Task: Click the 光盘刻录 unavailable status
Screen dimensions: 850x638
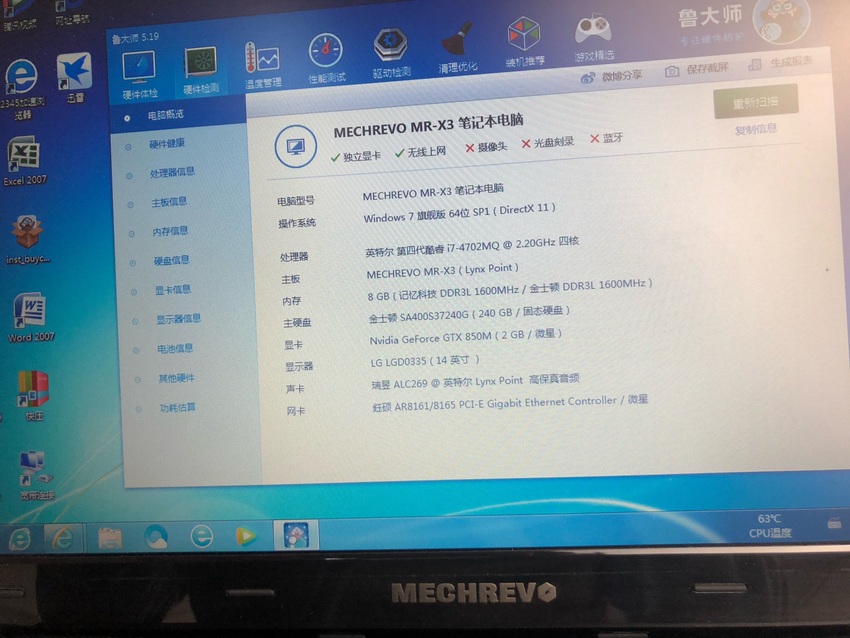Action: (x=548, y=143)
